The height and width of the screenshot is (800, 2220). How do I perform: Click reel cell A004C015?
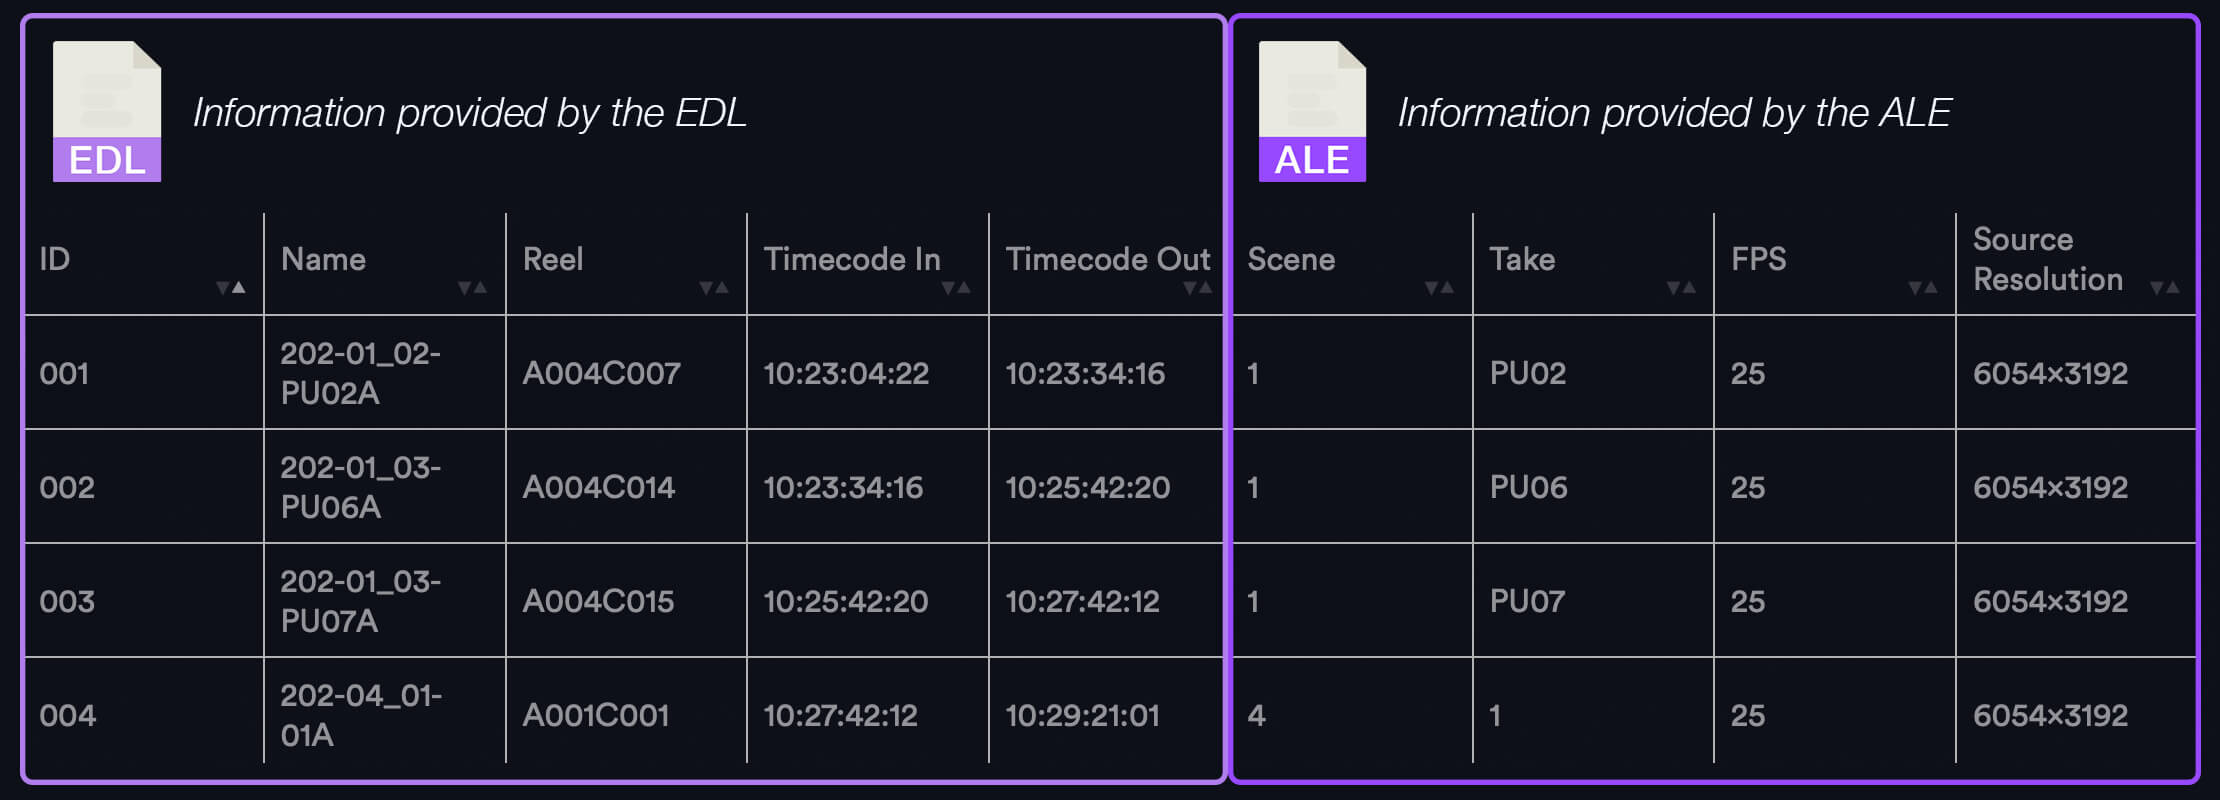[x=598, y=601]
